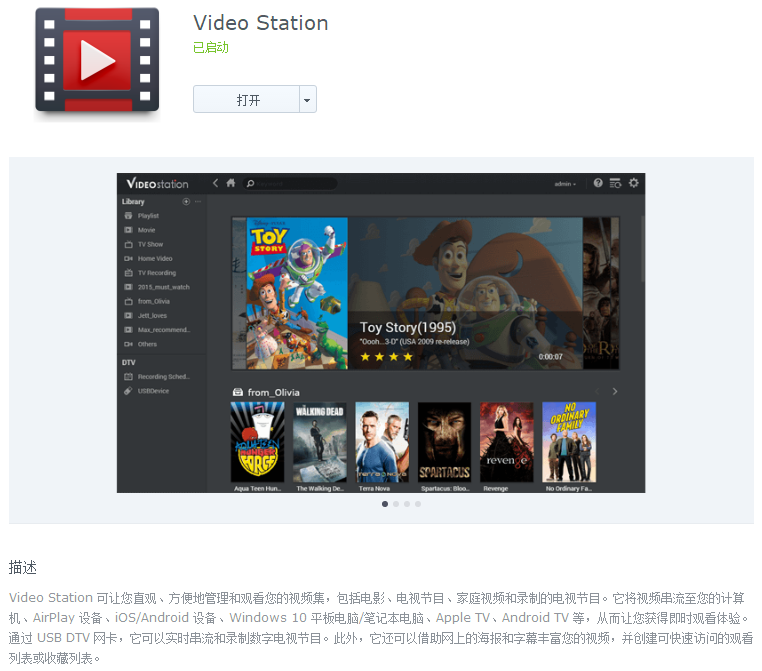Click Recording Schedule under DTV
The image size is (762, 671).
click(162, 377)
